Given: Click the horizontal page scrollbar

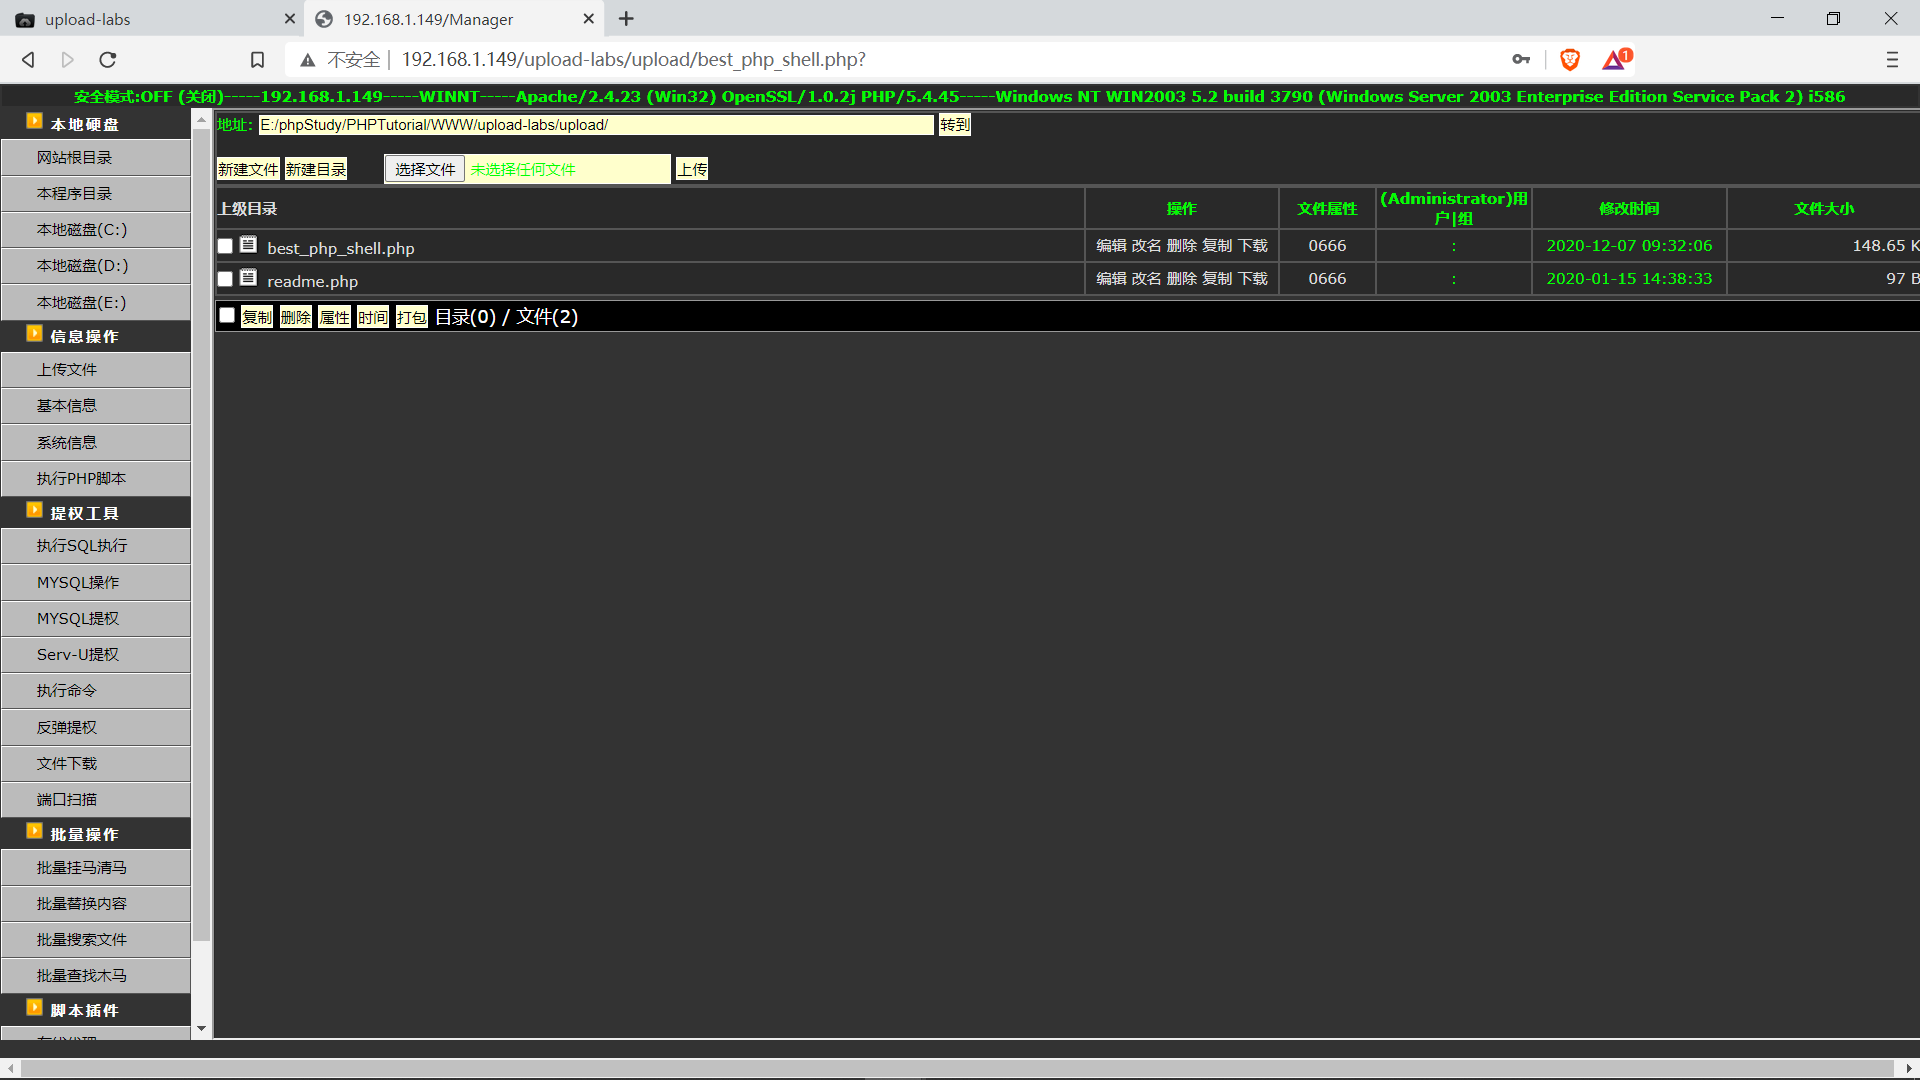Looking at the screenshot, I should 959,1068.
